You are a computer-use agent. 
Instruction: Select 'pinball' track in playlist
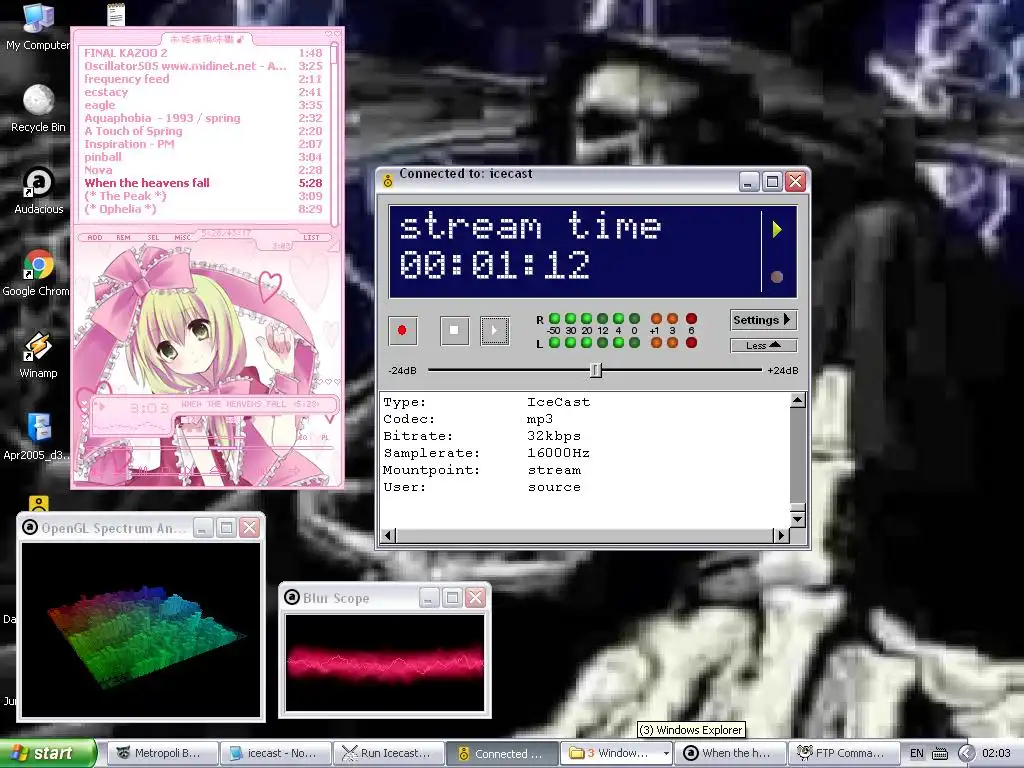click(x=203, y=157)
